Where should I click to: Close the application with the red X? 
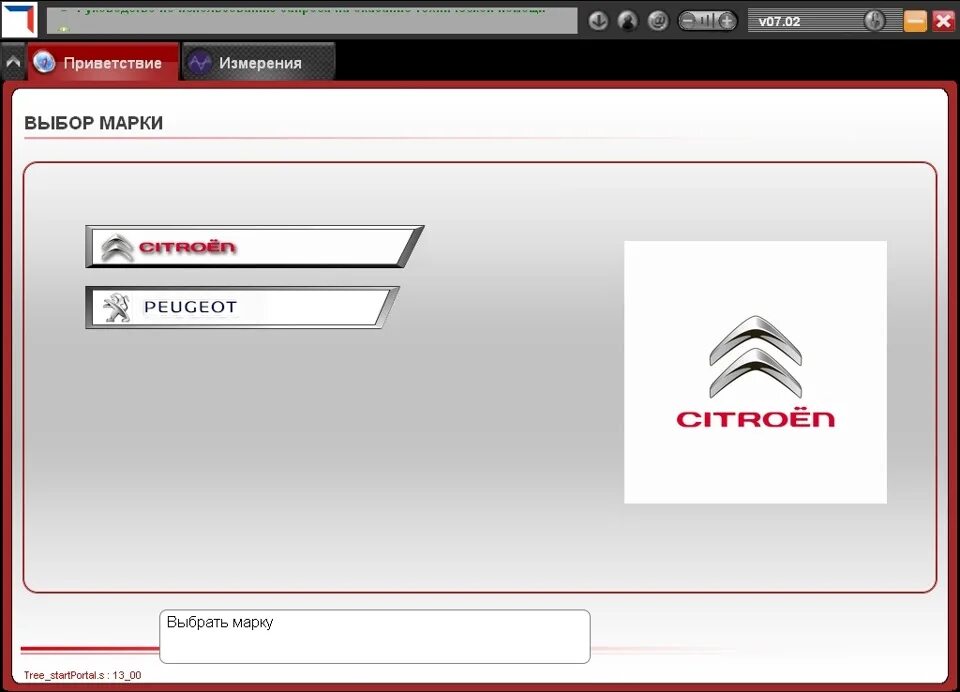pyautogui.click(x=943, y=21)
